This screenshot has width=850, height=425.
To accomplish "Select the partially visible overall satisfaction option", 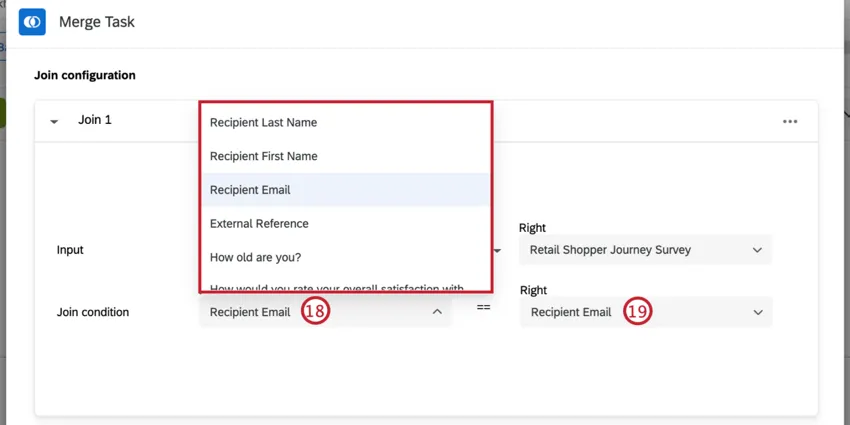I will tap(336, 288).
